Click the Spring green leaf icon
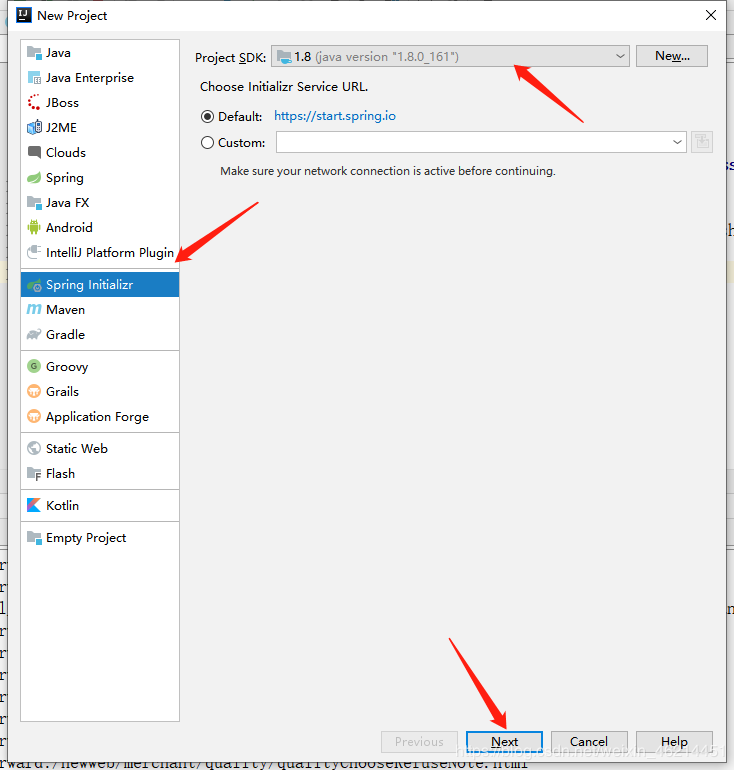 pyautogui.click(x=34, y=178)
